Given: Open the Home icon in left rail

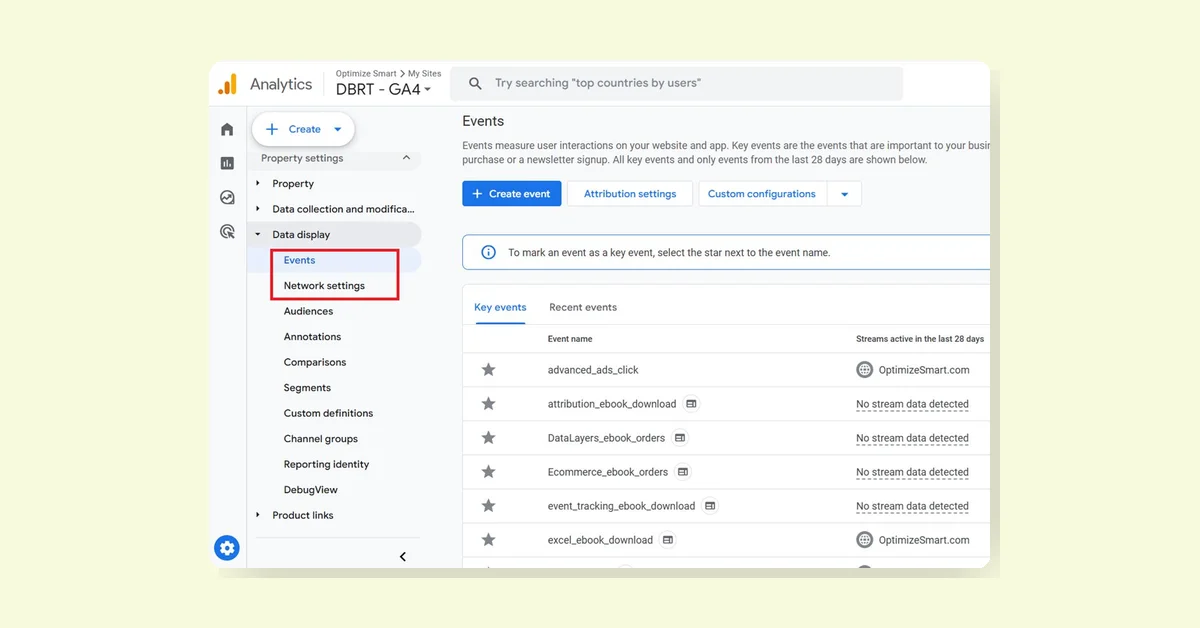Looking at the screenshot, I should (x=227, y=129).
